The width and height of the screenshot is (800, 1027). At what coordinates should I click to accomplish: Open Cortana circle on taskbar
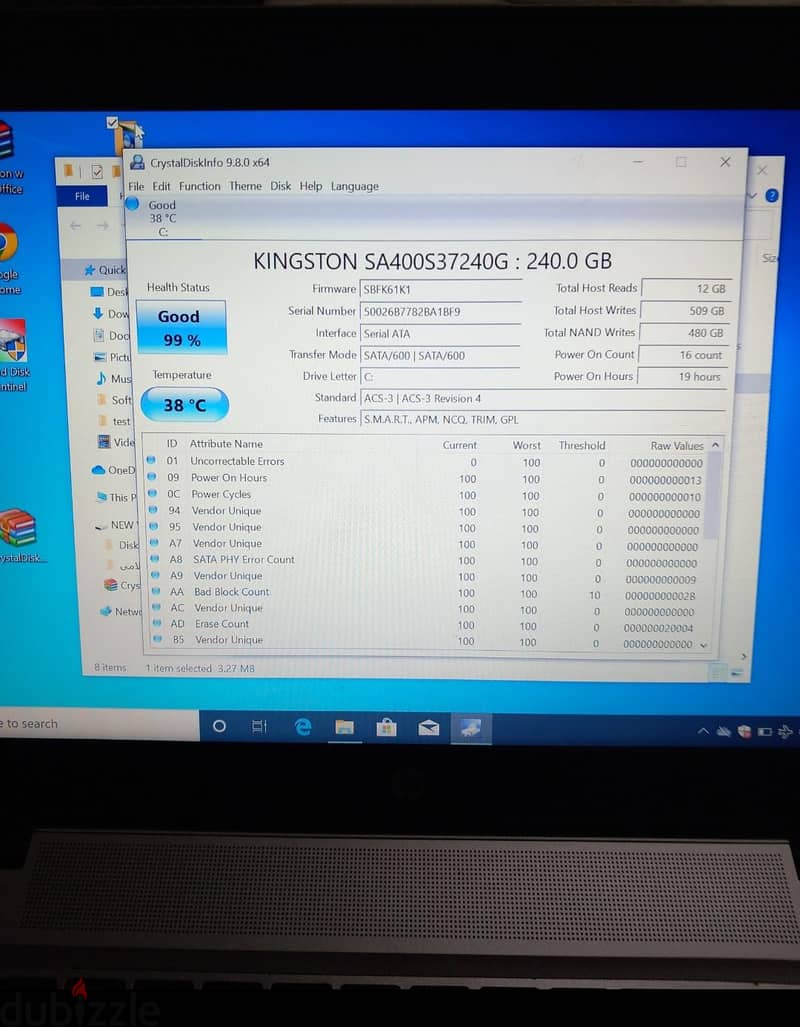tap(219, 726)
